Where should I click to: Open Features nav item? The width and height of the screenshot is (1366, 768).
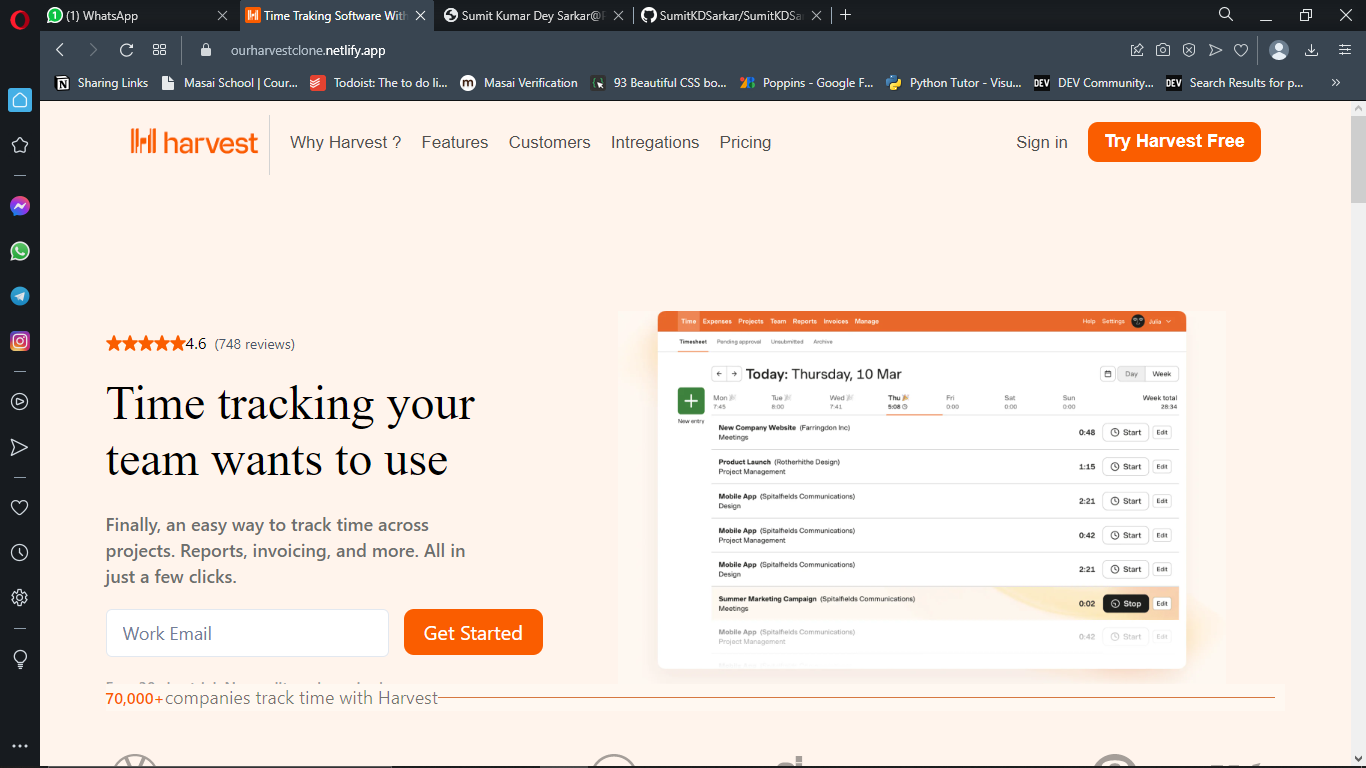(455, 142)
